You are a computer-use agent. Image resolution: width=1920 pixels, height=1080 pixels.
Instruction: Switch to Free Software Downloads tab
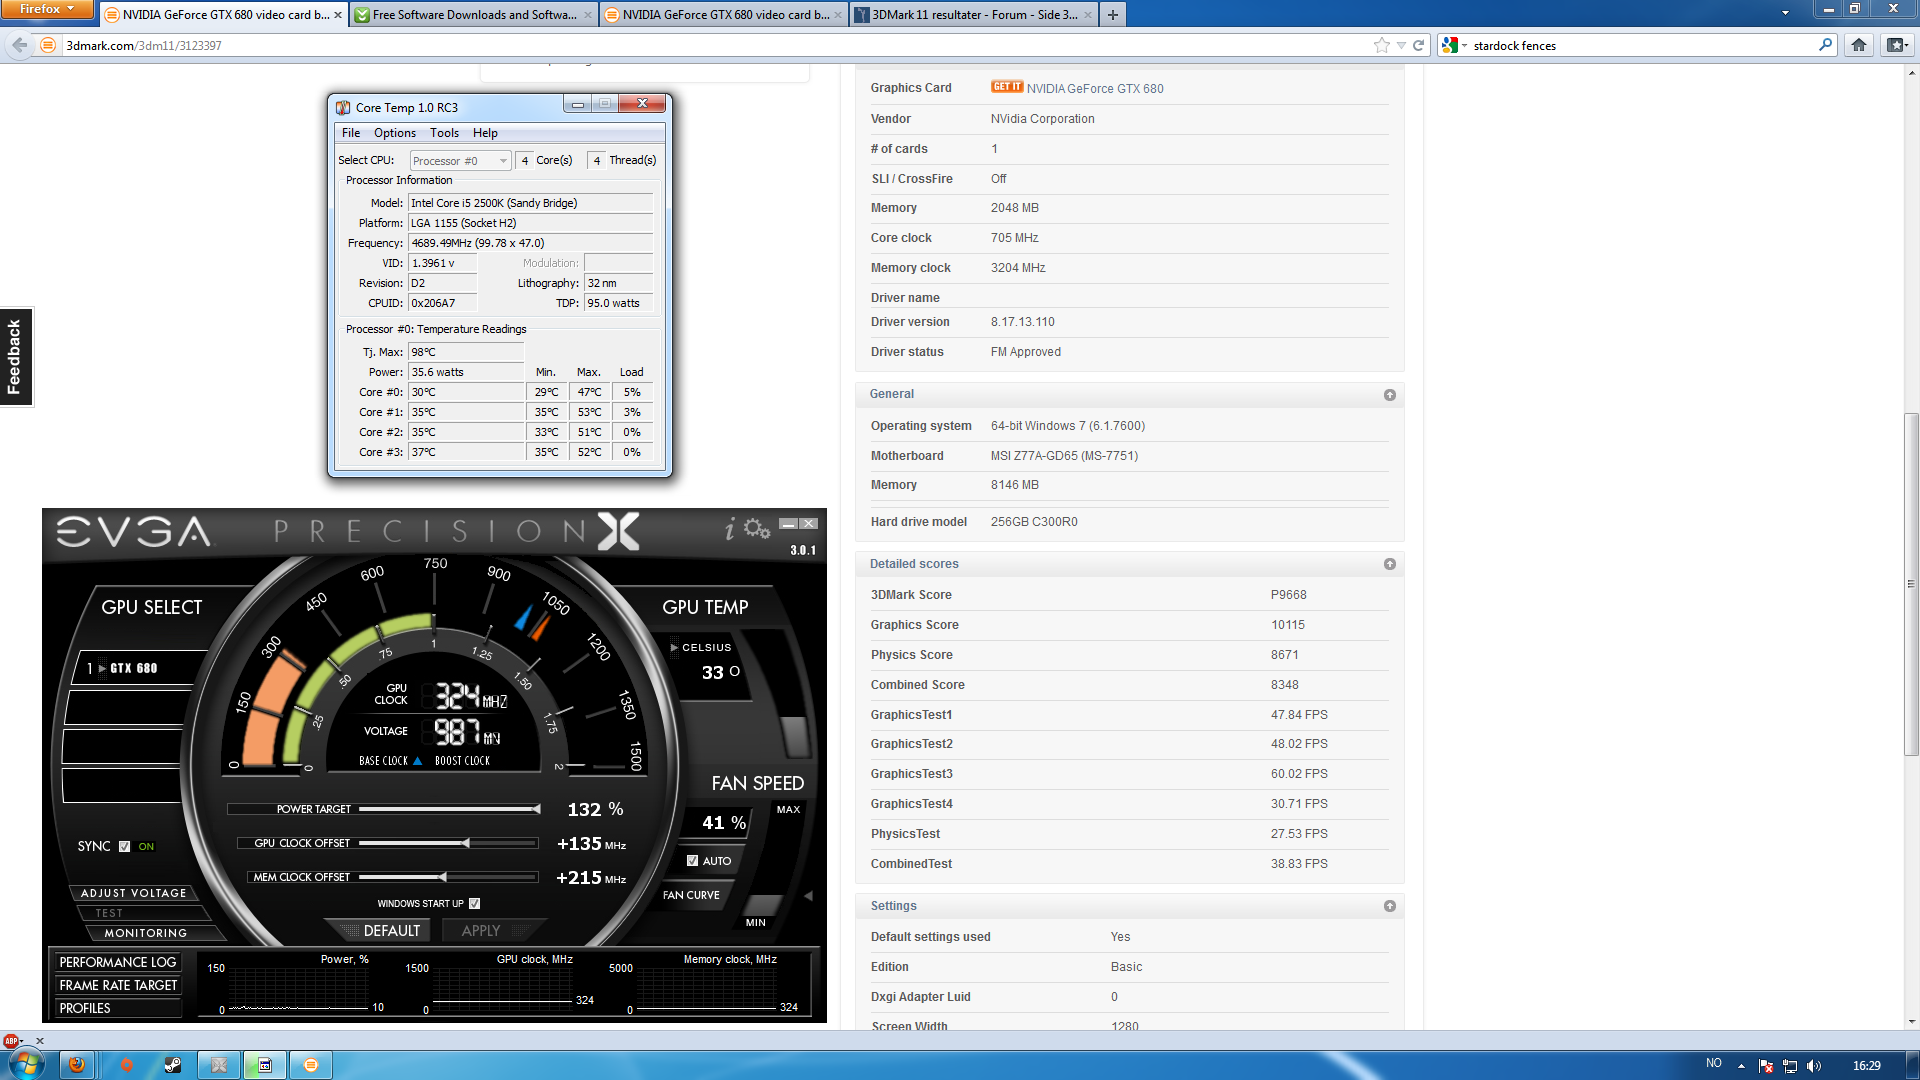click(474, 15)
